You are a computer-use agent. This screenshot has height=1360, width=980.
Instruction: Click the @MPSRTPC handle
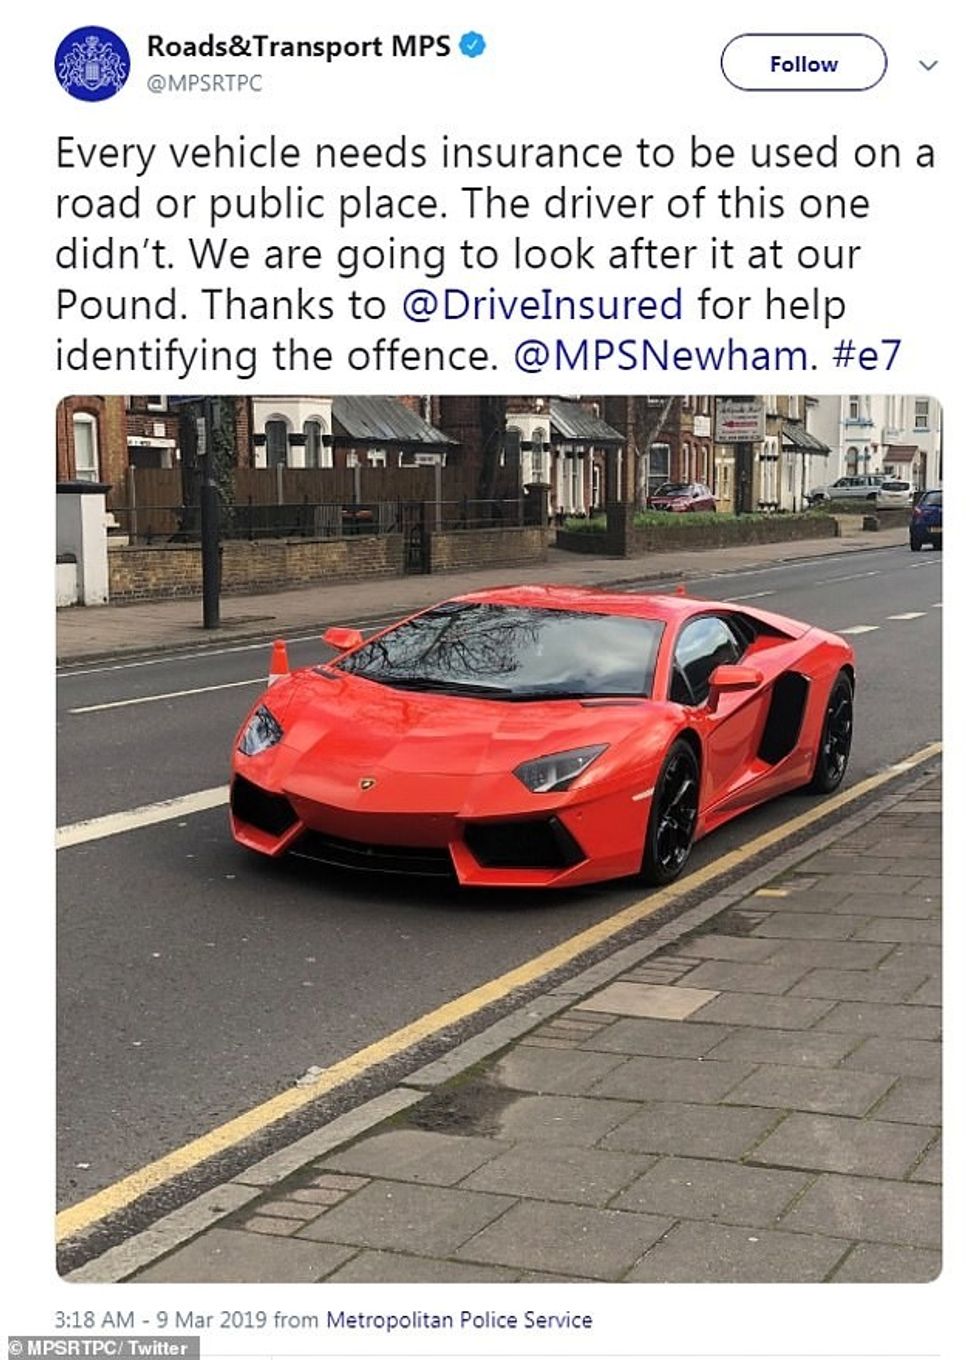tap(204, 84)
